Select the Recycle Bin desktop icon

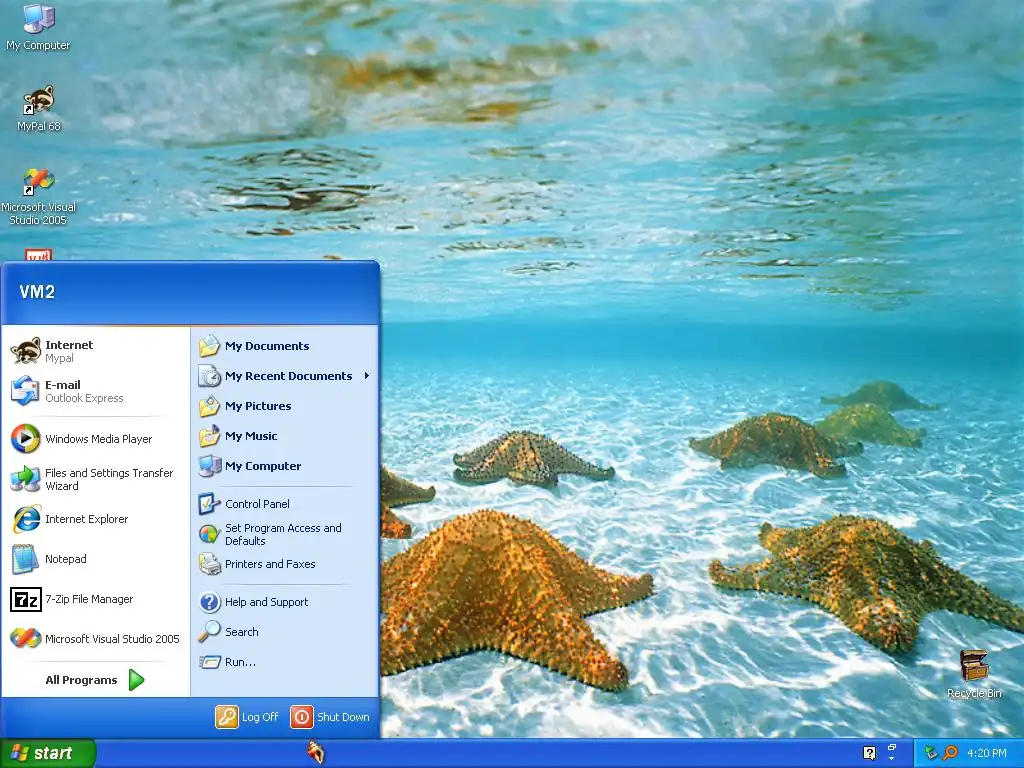tap(974, 675)
